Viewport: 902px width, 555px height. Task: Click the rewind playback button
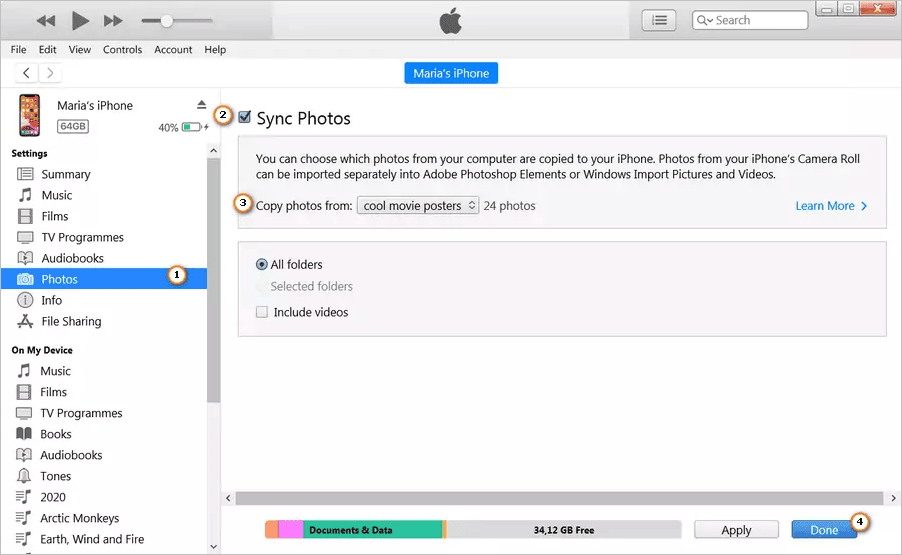[x=45, y=21]
